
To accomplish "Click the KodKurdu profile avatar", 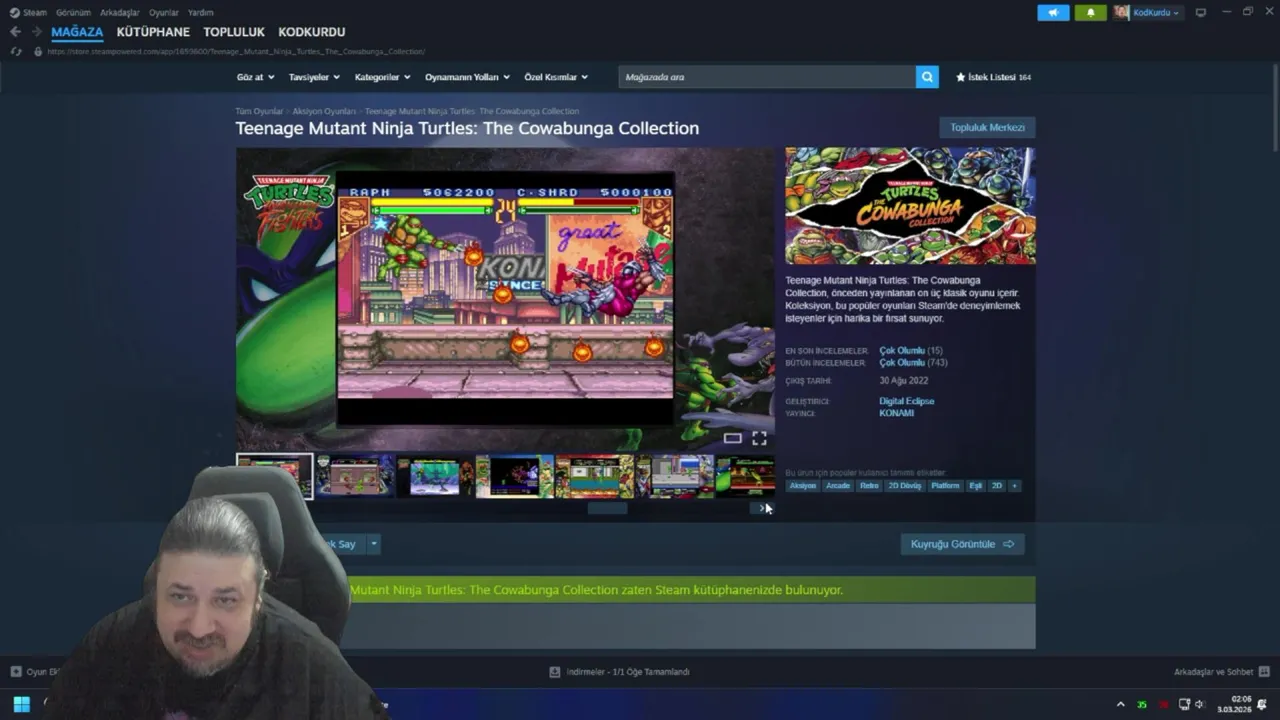I will (x=1122, y=12).
